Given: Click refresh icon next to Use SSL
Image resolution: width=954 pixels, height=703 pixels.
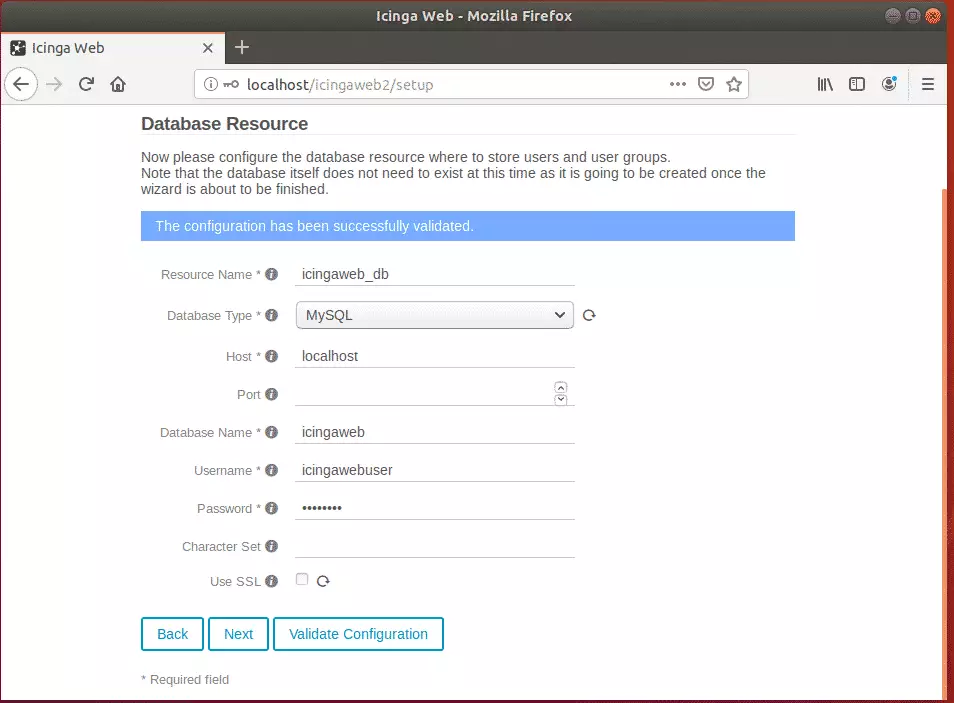Looking at the screenshot, I should coord(323,581).
